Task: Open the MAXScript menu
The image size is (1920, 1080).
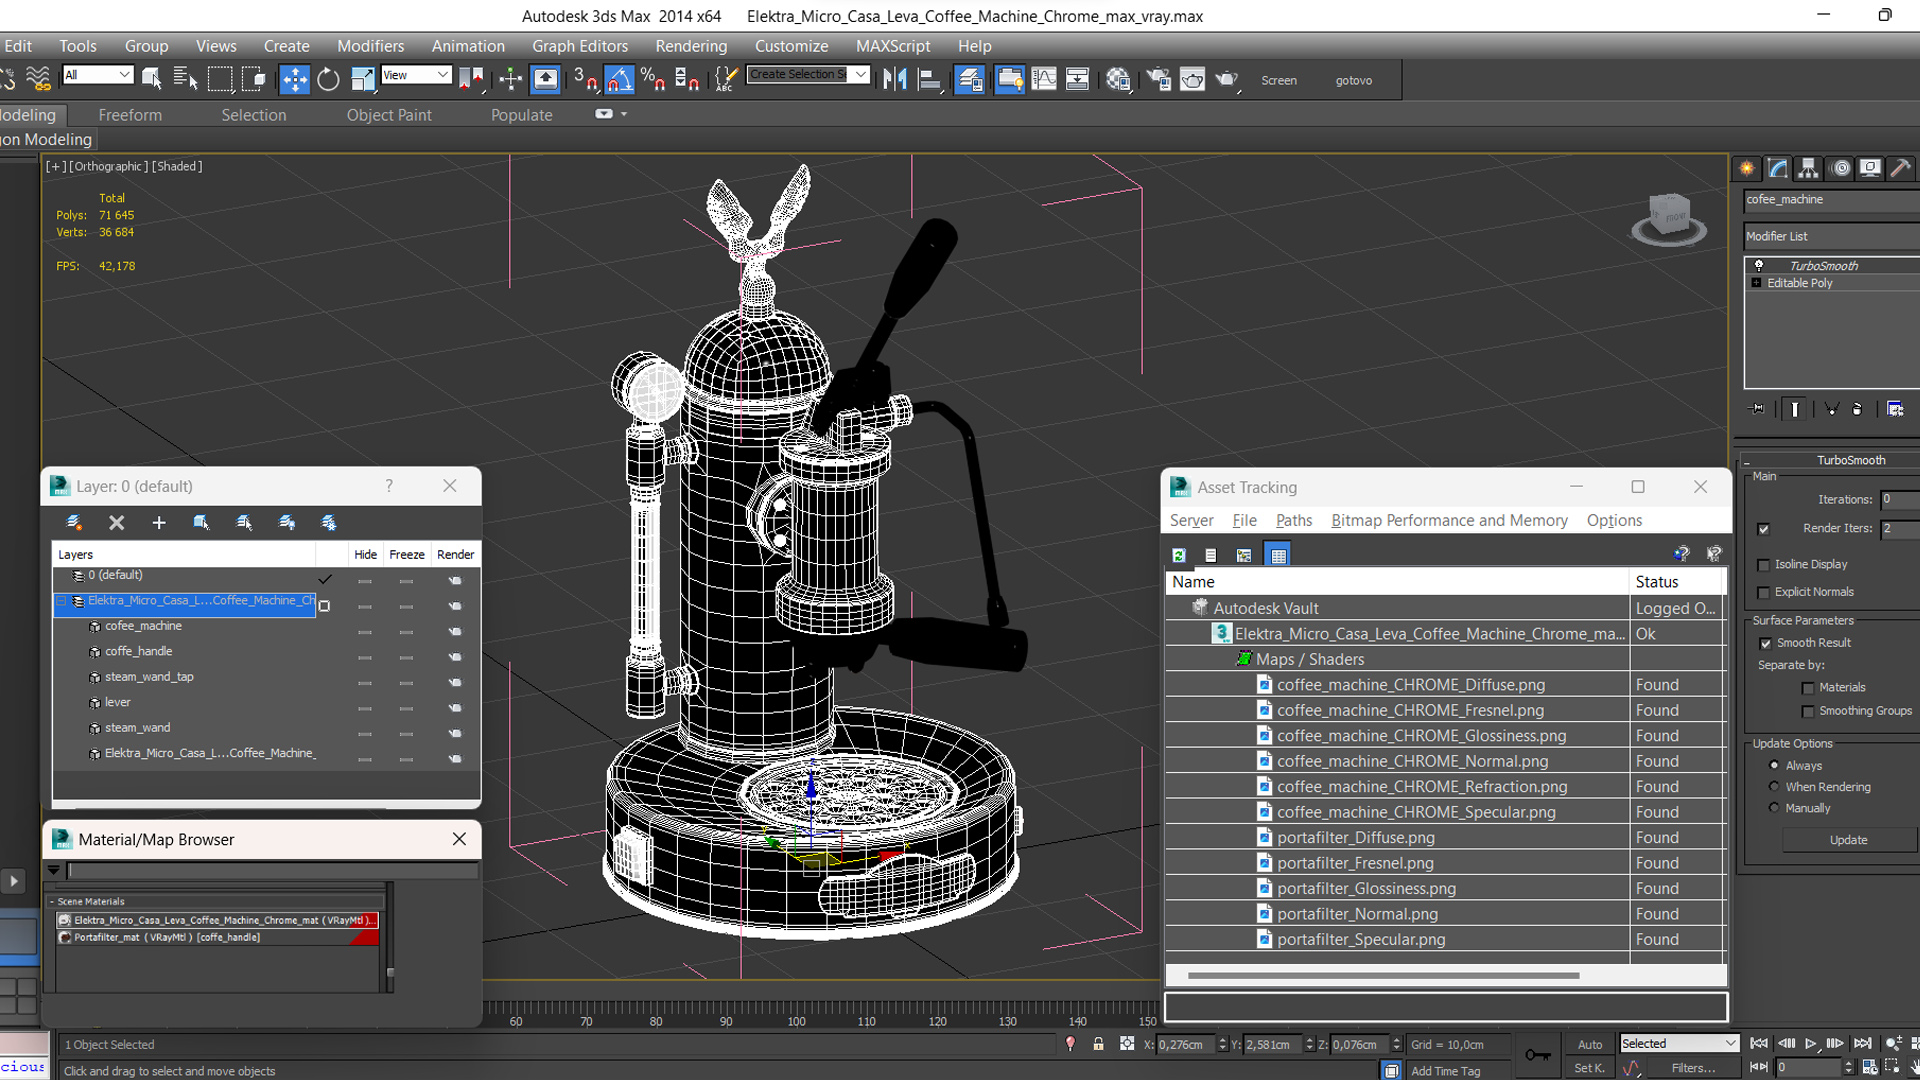Action: click(893, 46)
